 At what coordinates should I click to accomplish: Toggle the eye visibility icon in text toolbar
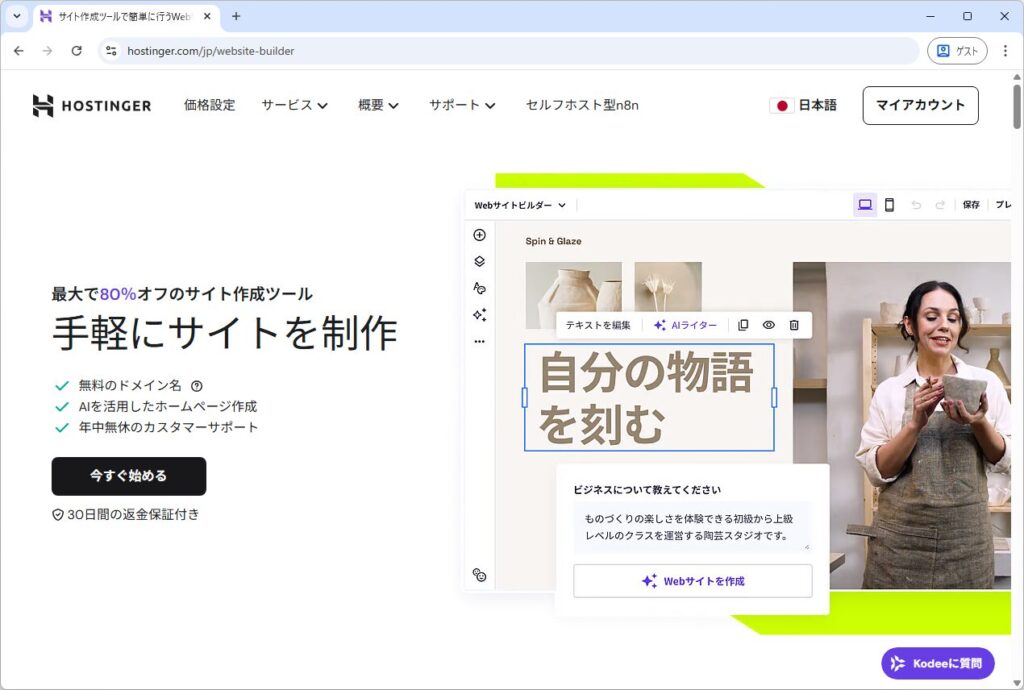pyautogui.click(x=769, y=325)
